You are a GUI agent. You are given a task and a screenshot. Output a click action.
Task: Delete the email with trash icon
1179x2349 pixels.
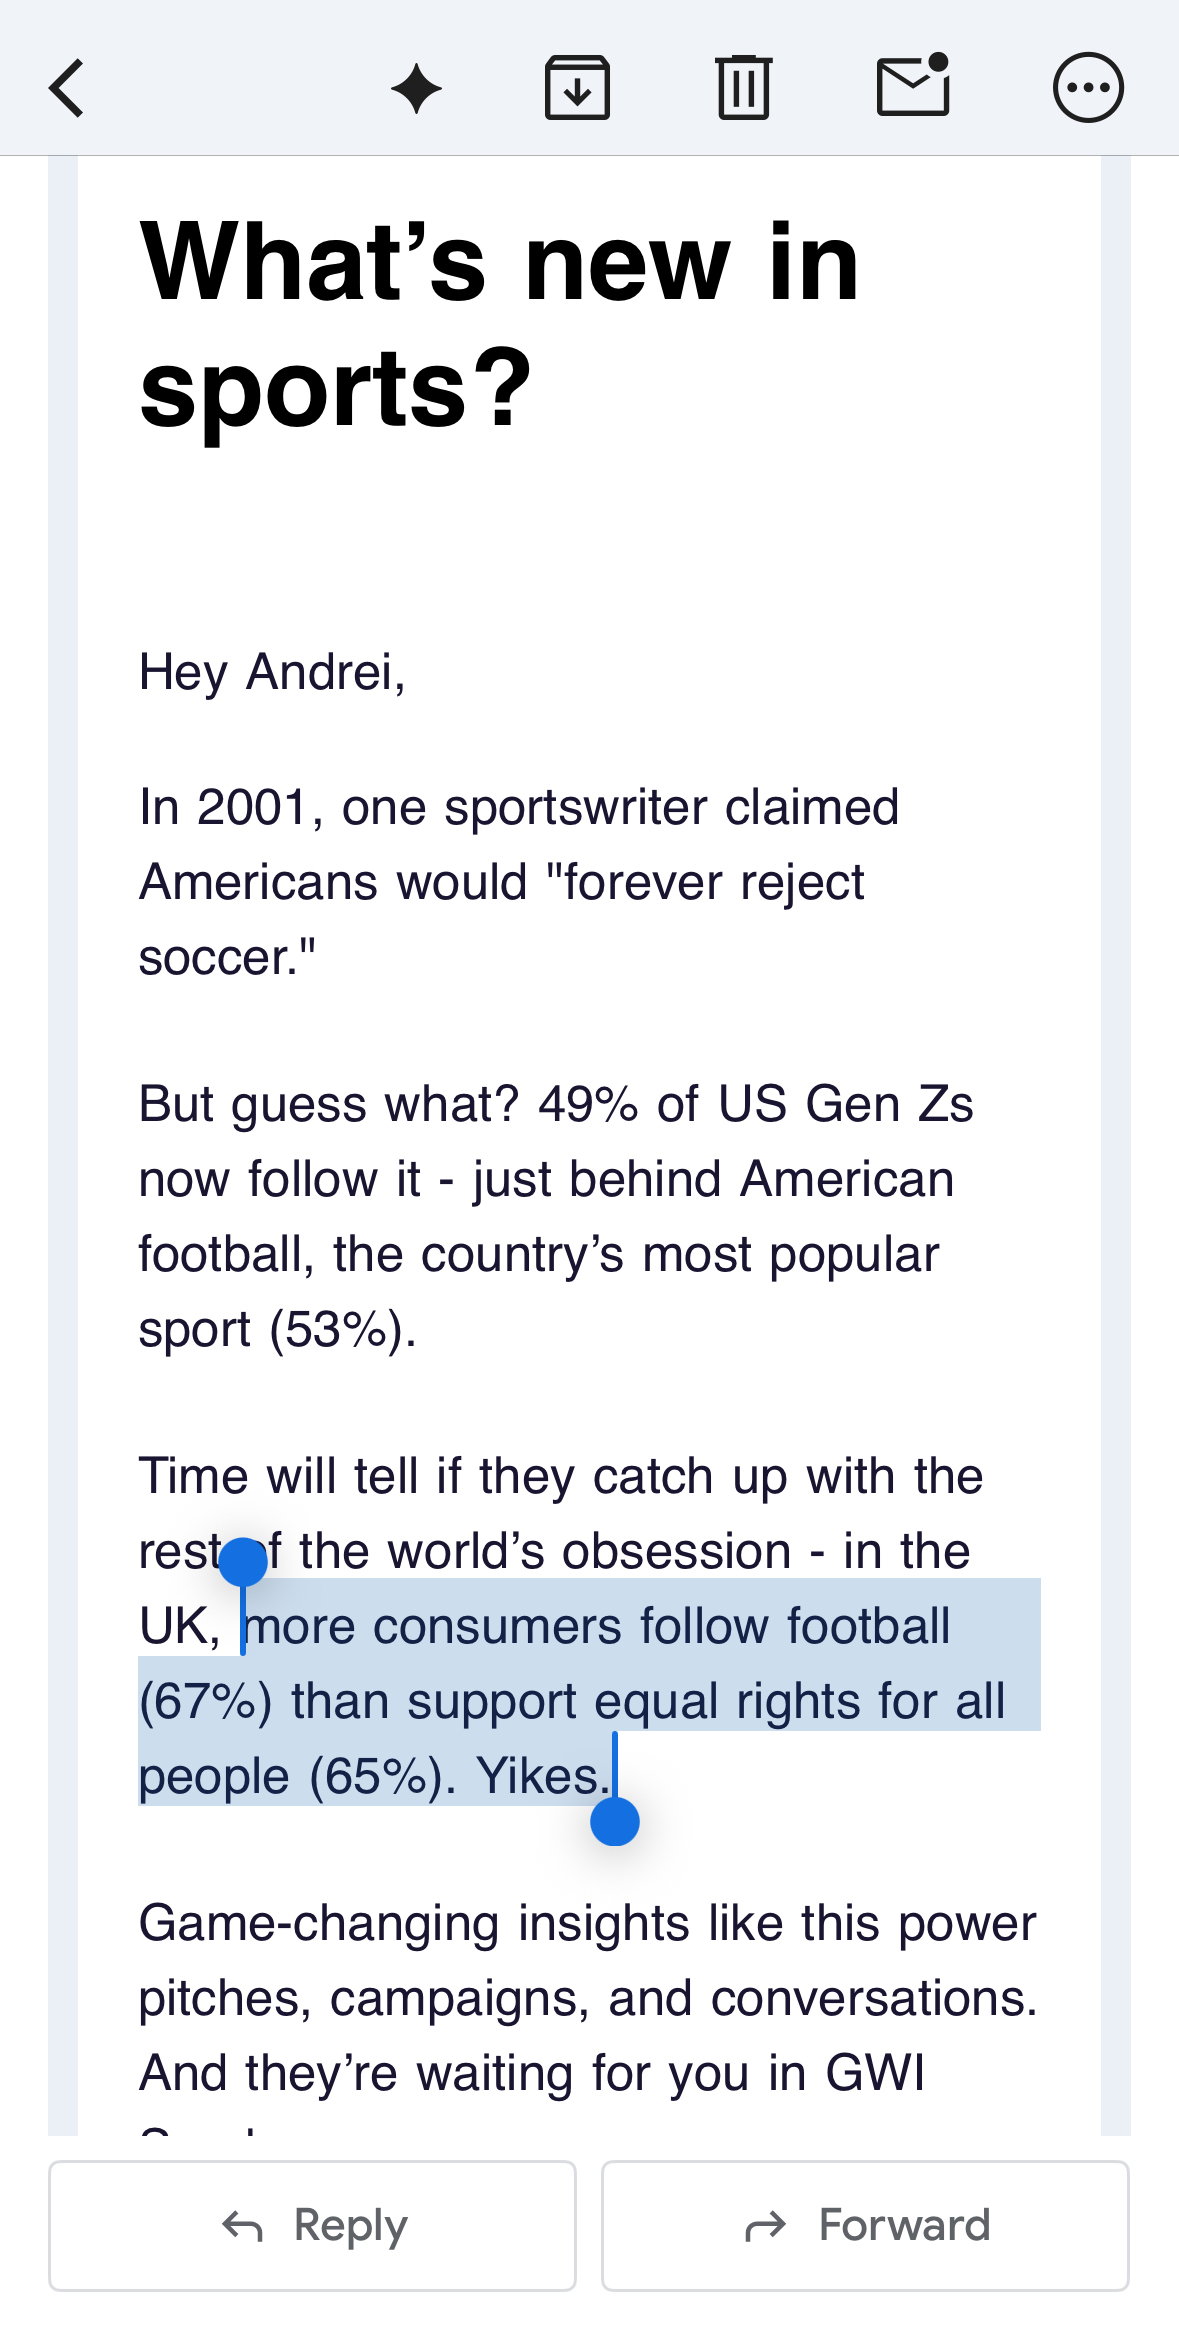pos(743,88)
